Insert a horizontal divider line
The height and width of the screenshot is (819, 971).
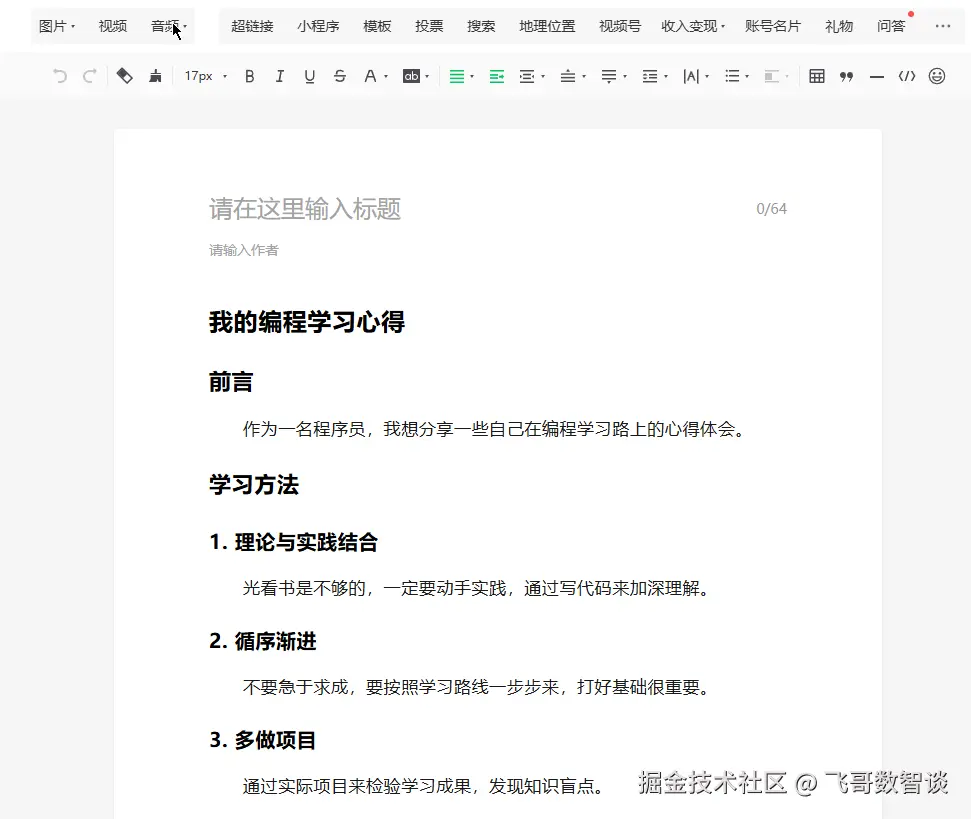(x=877, y=77)
